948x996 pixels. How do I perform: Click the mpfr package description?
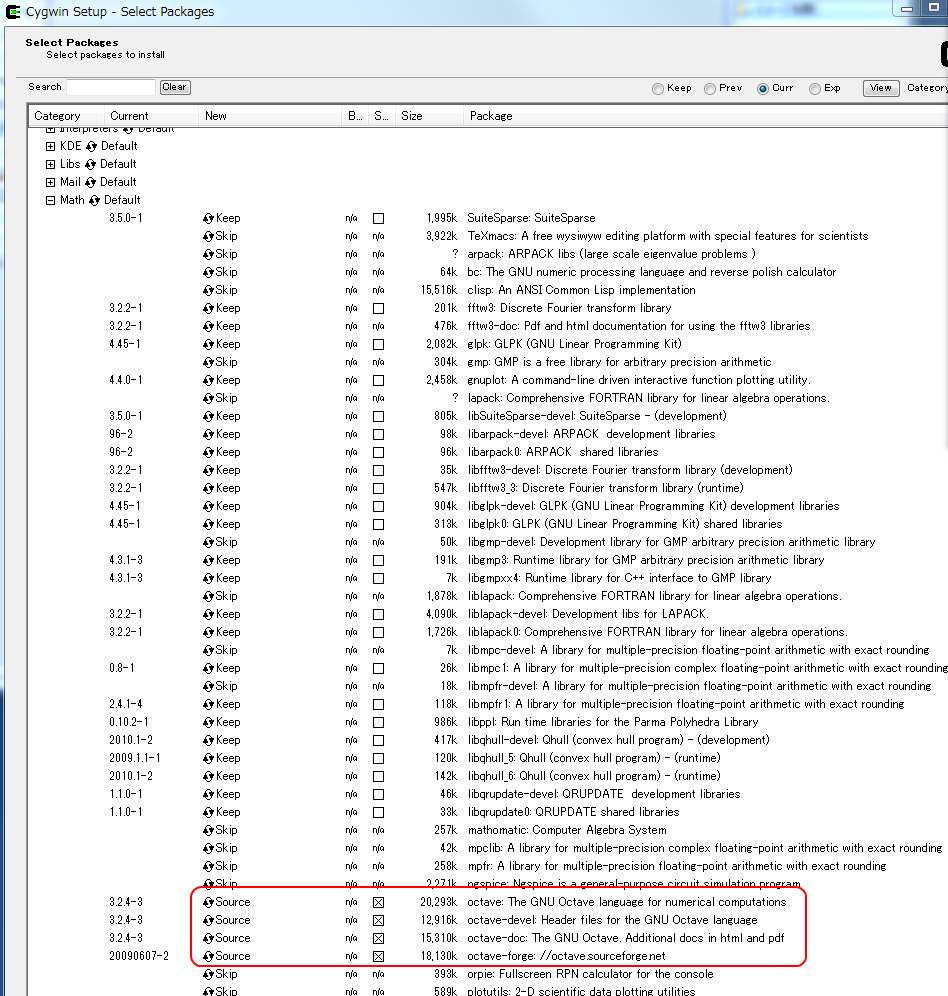tap(677, 866)
